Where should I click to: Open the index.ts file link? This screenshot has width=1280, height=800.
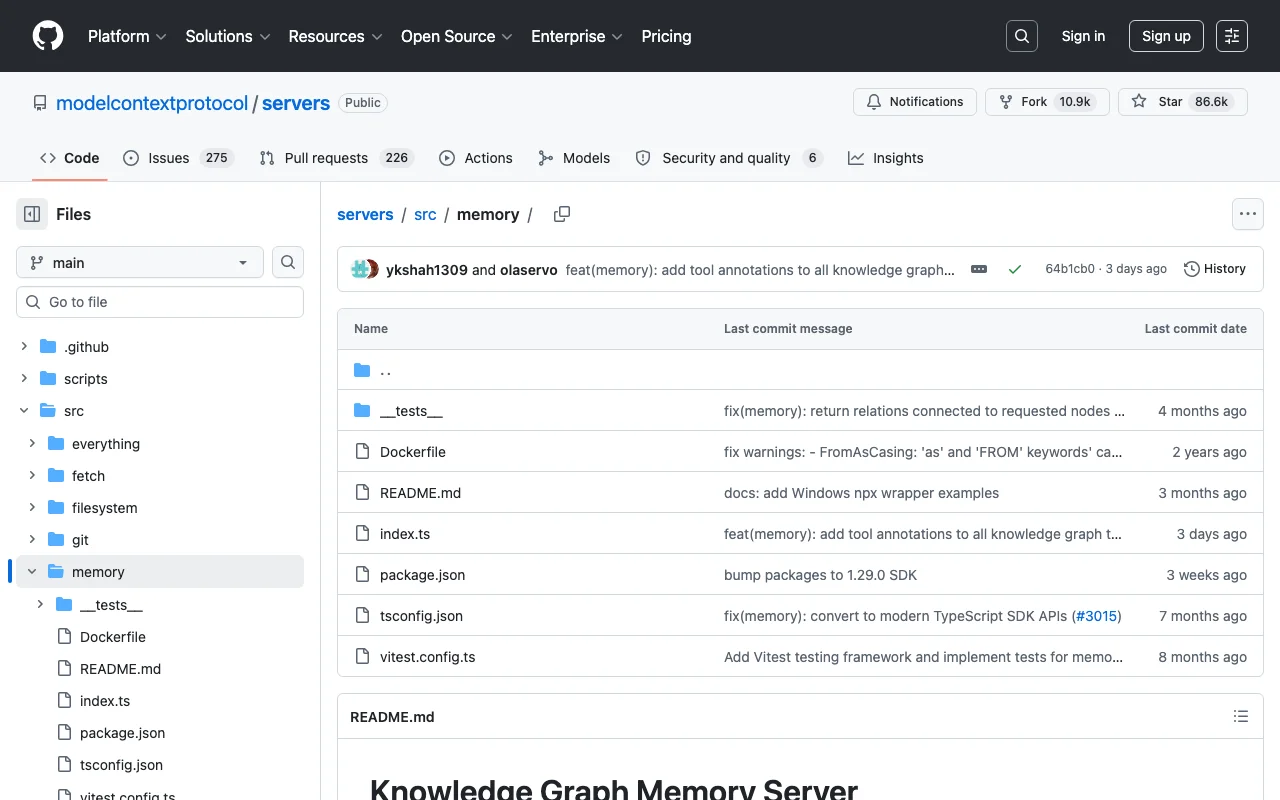tap(405, 534)
